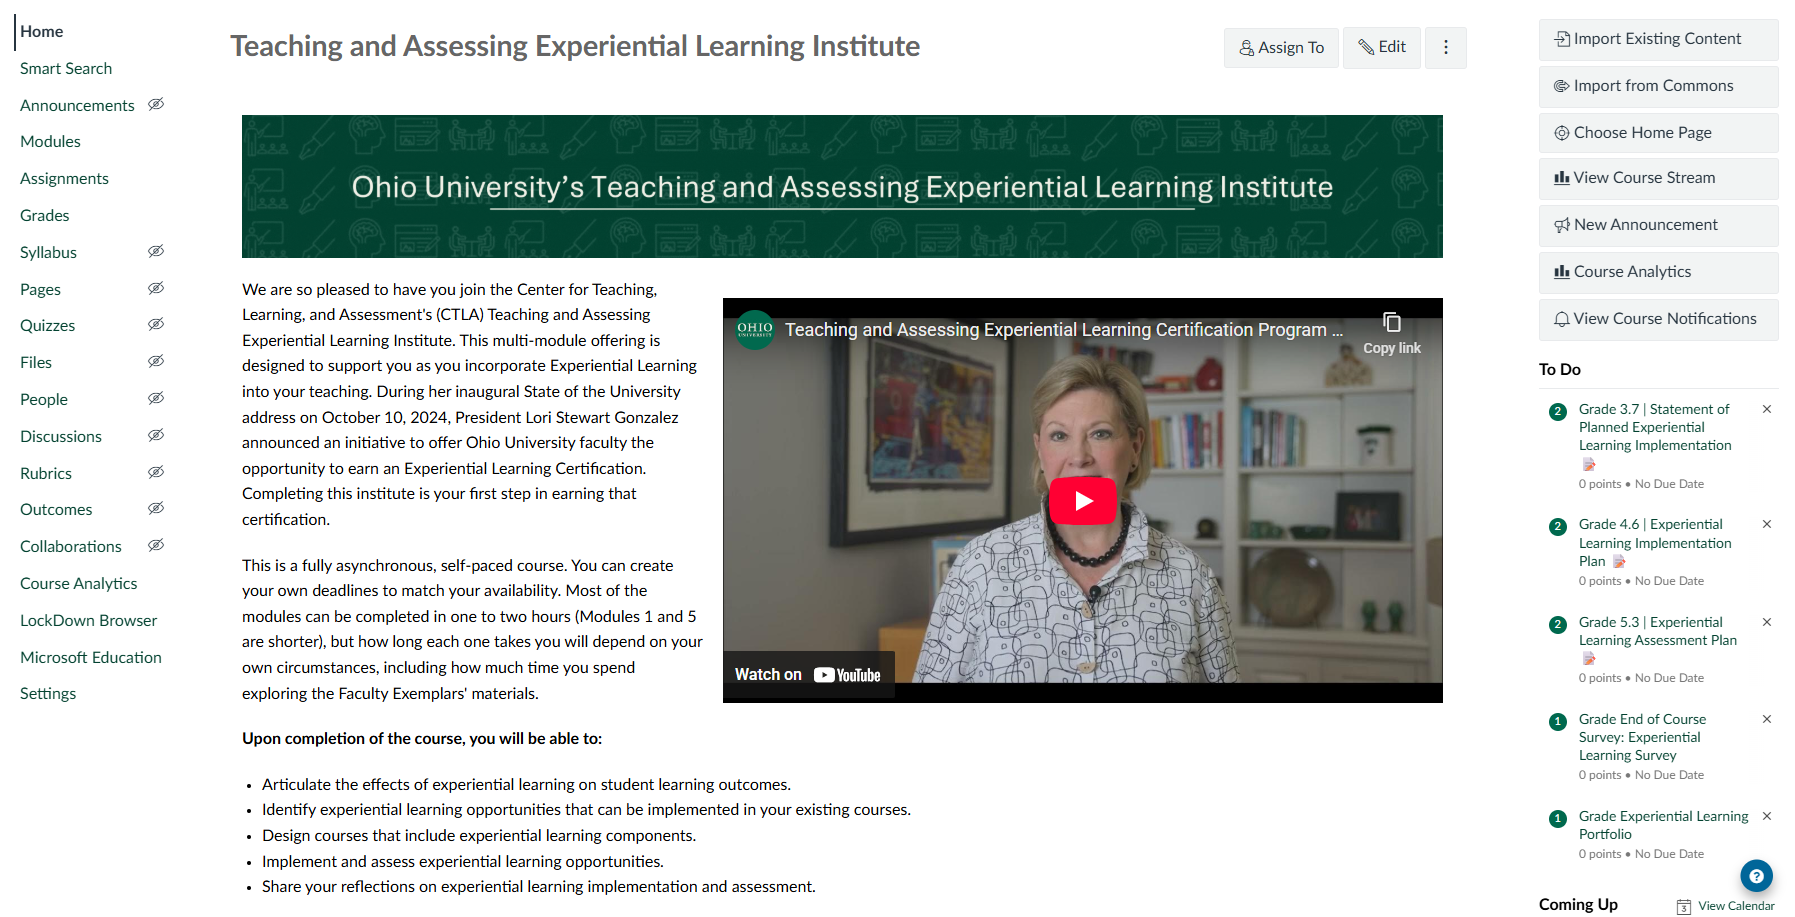This screenshot has height=917, width=1795.
Task: Toggle the visibility eye icon beside Announcements
Action: click(x=156, y=104)
